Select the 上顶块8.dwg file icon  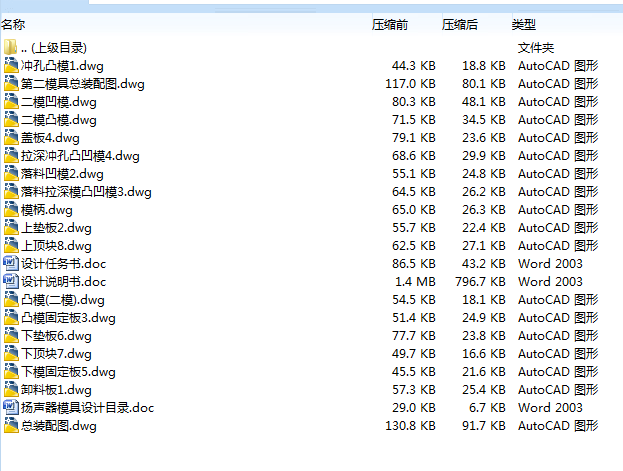11,246
